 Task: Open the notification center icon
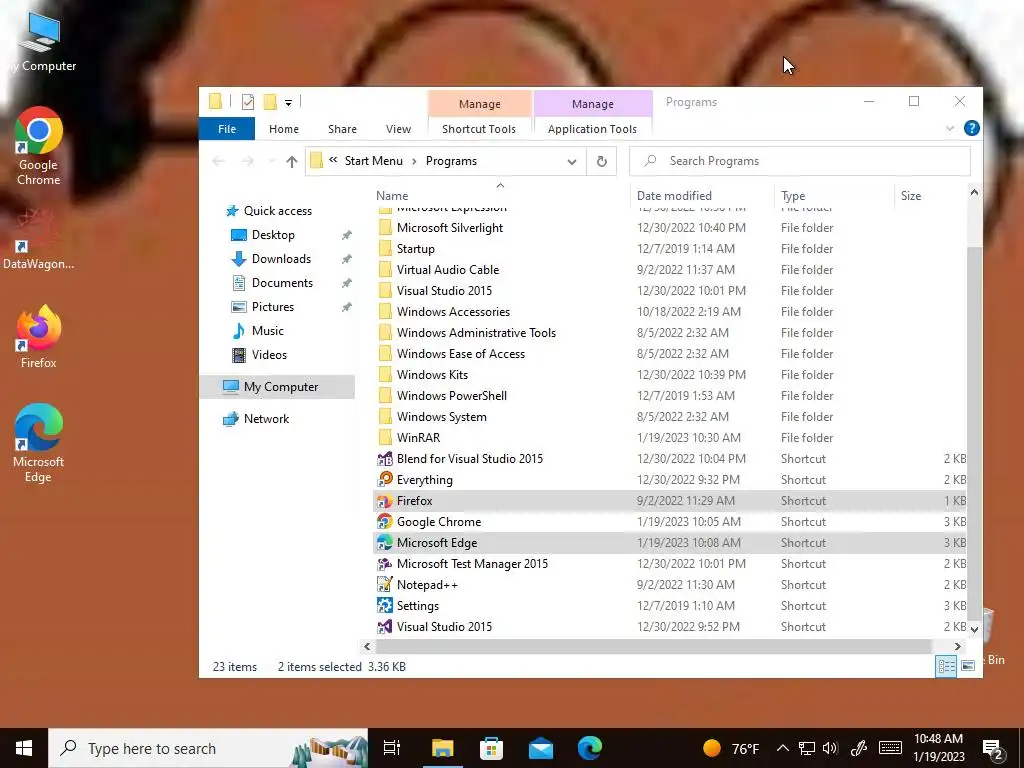coord(993,748)
